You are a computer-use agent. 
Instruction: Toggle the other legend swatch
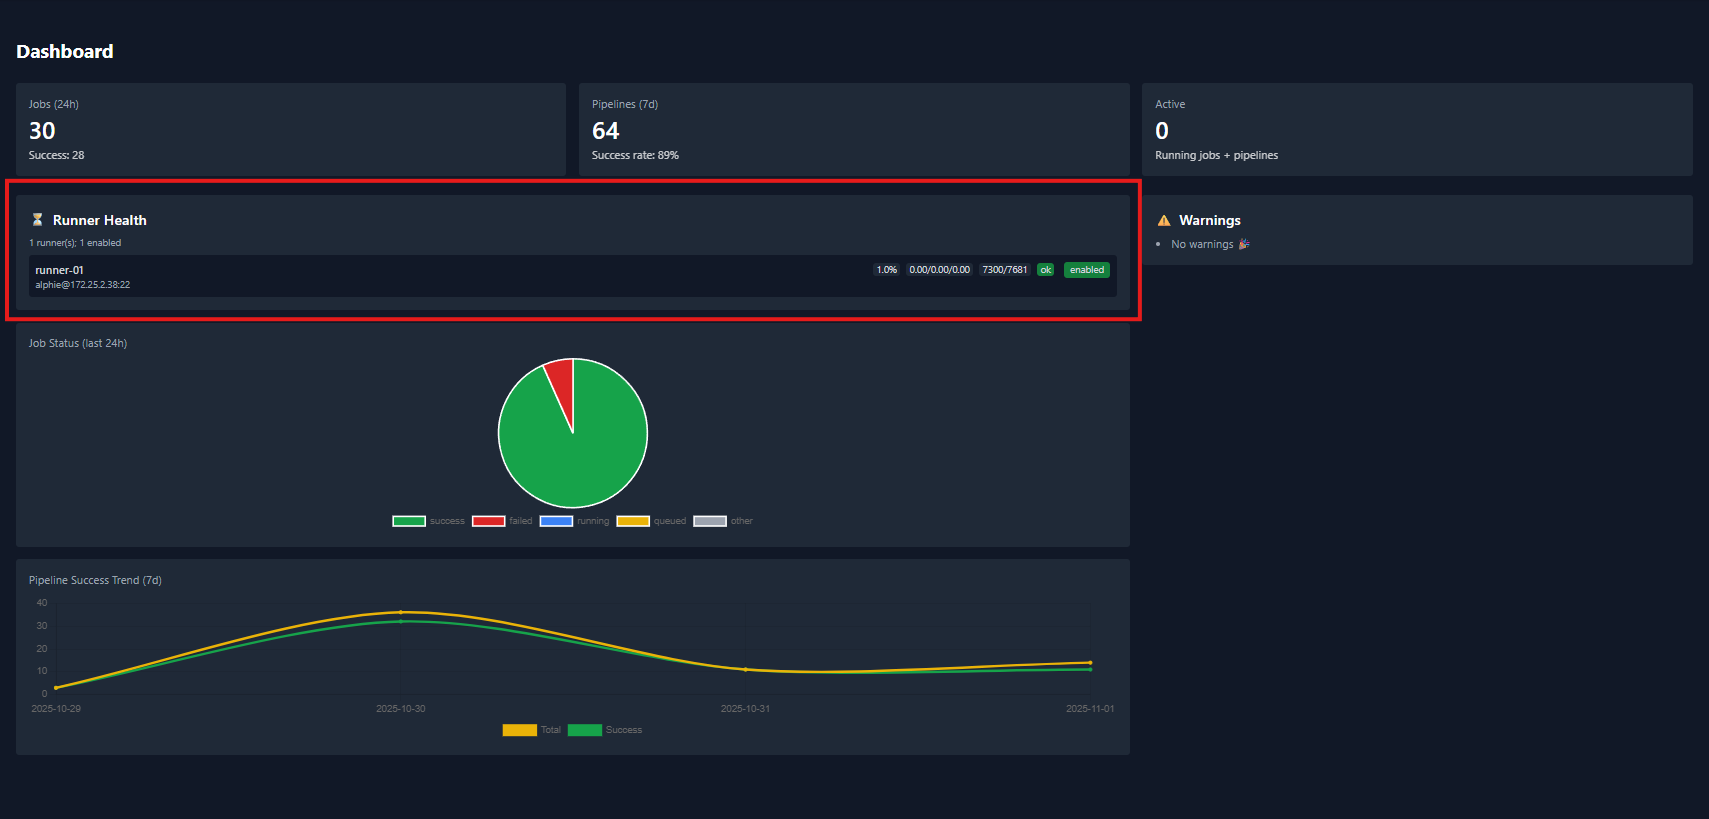[x=710, y=521]
